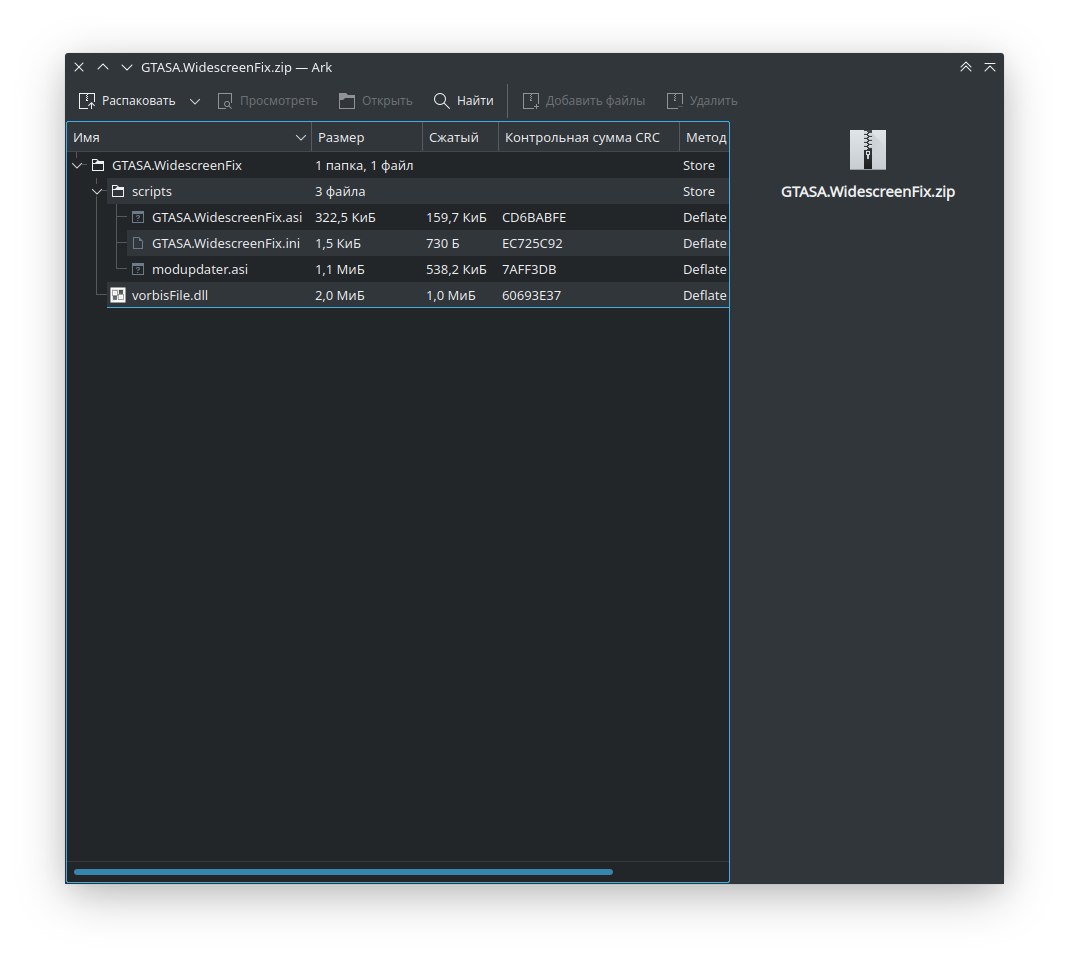The width and height of the screenshot is (1069, 961).
Task: Click the up-arrow window title button
Action: (103, 67)
